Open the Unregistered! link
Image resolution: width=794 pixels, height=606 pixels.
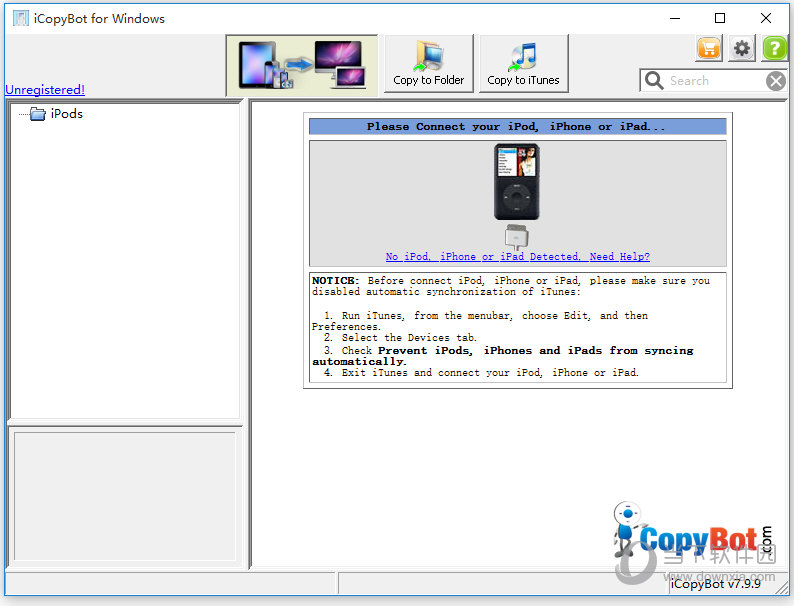pos(45,90)
